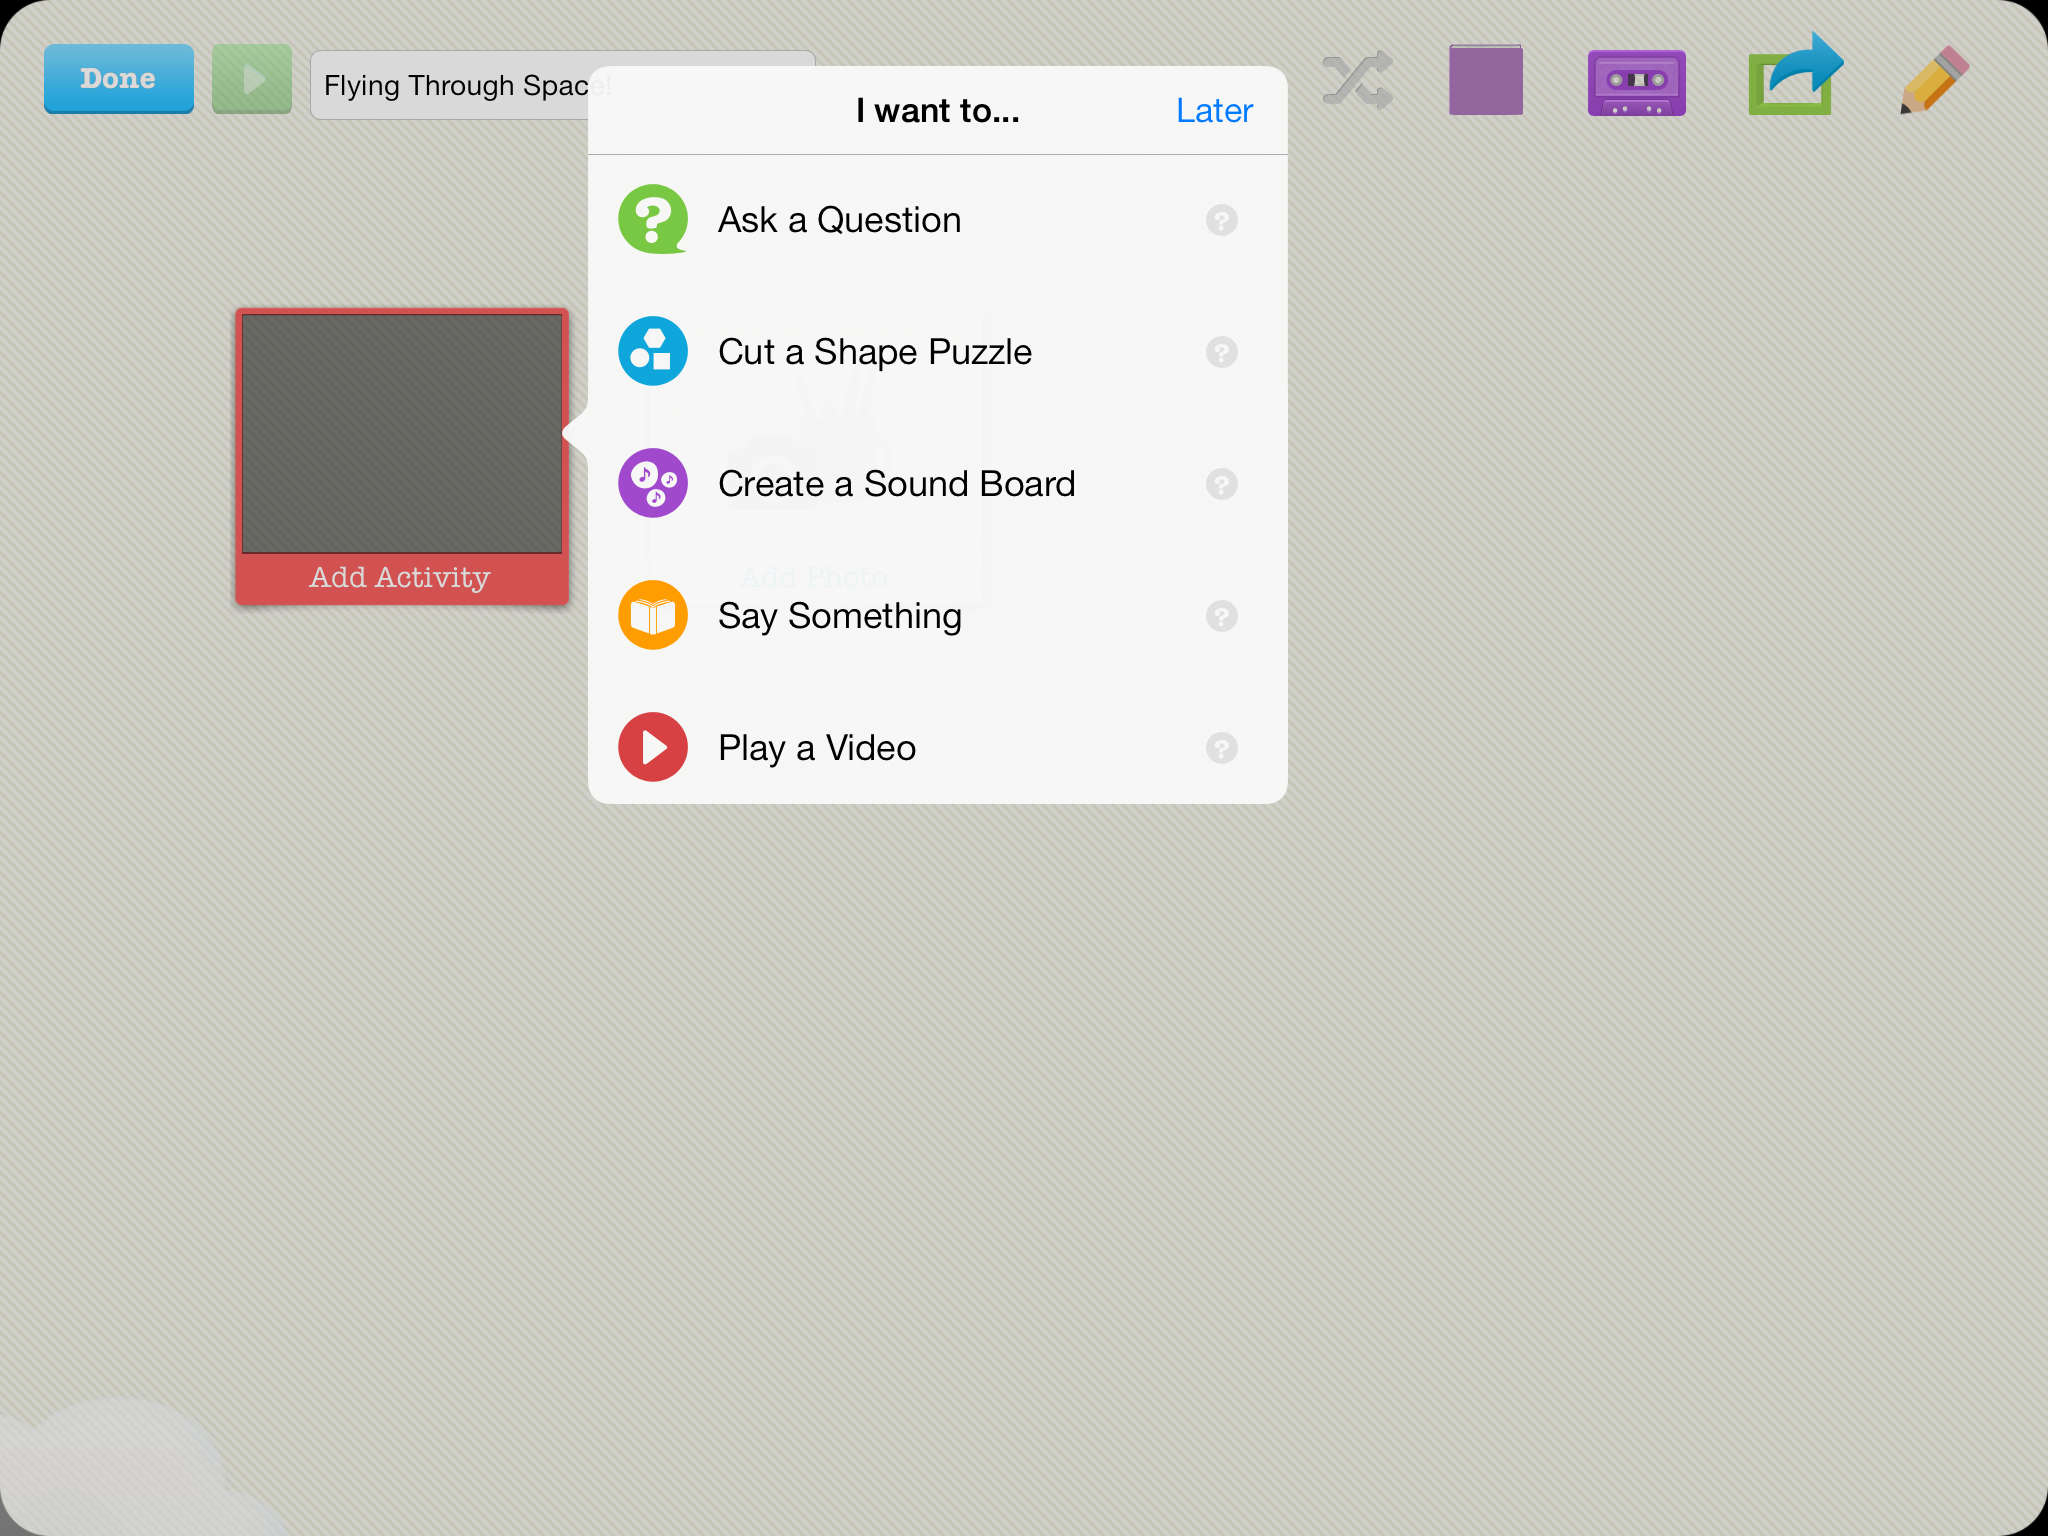Select the Cut a Shape Puzzle icon

point(651,351)
